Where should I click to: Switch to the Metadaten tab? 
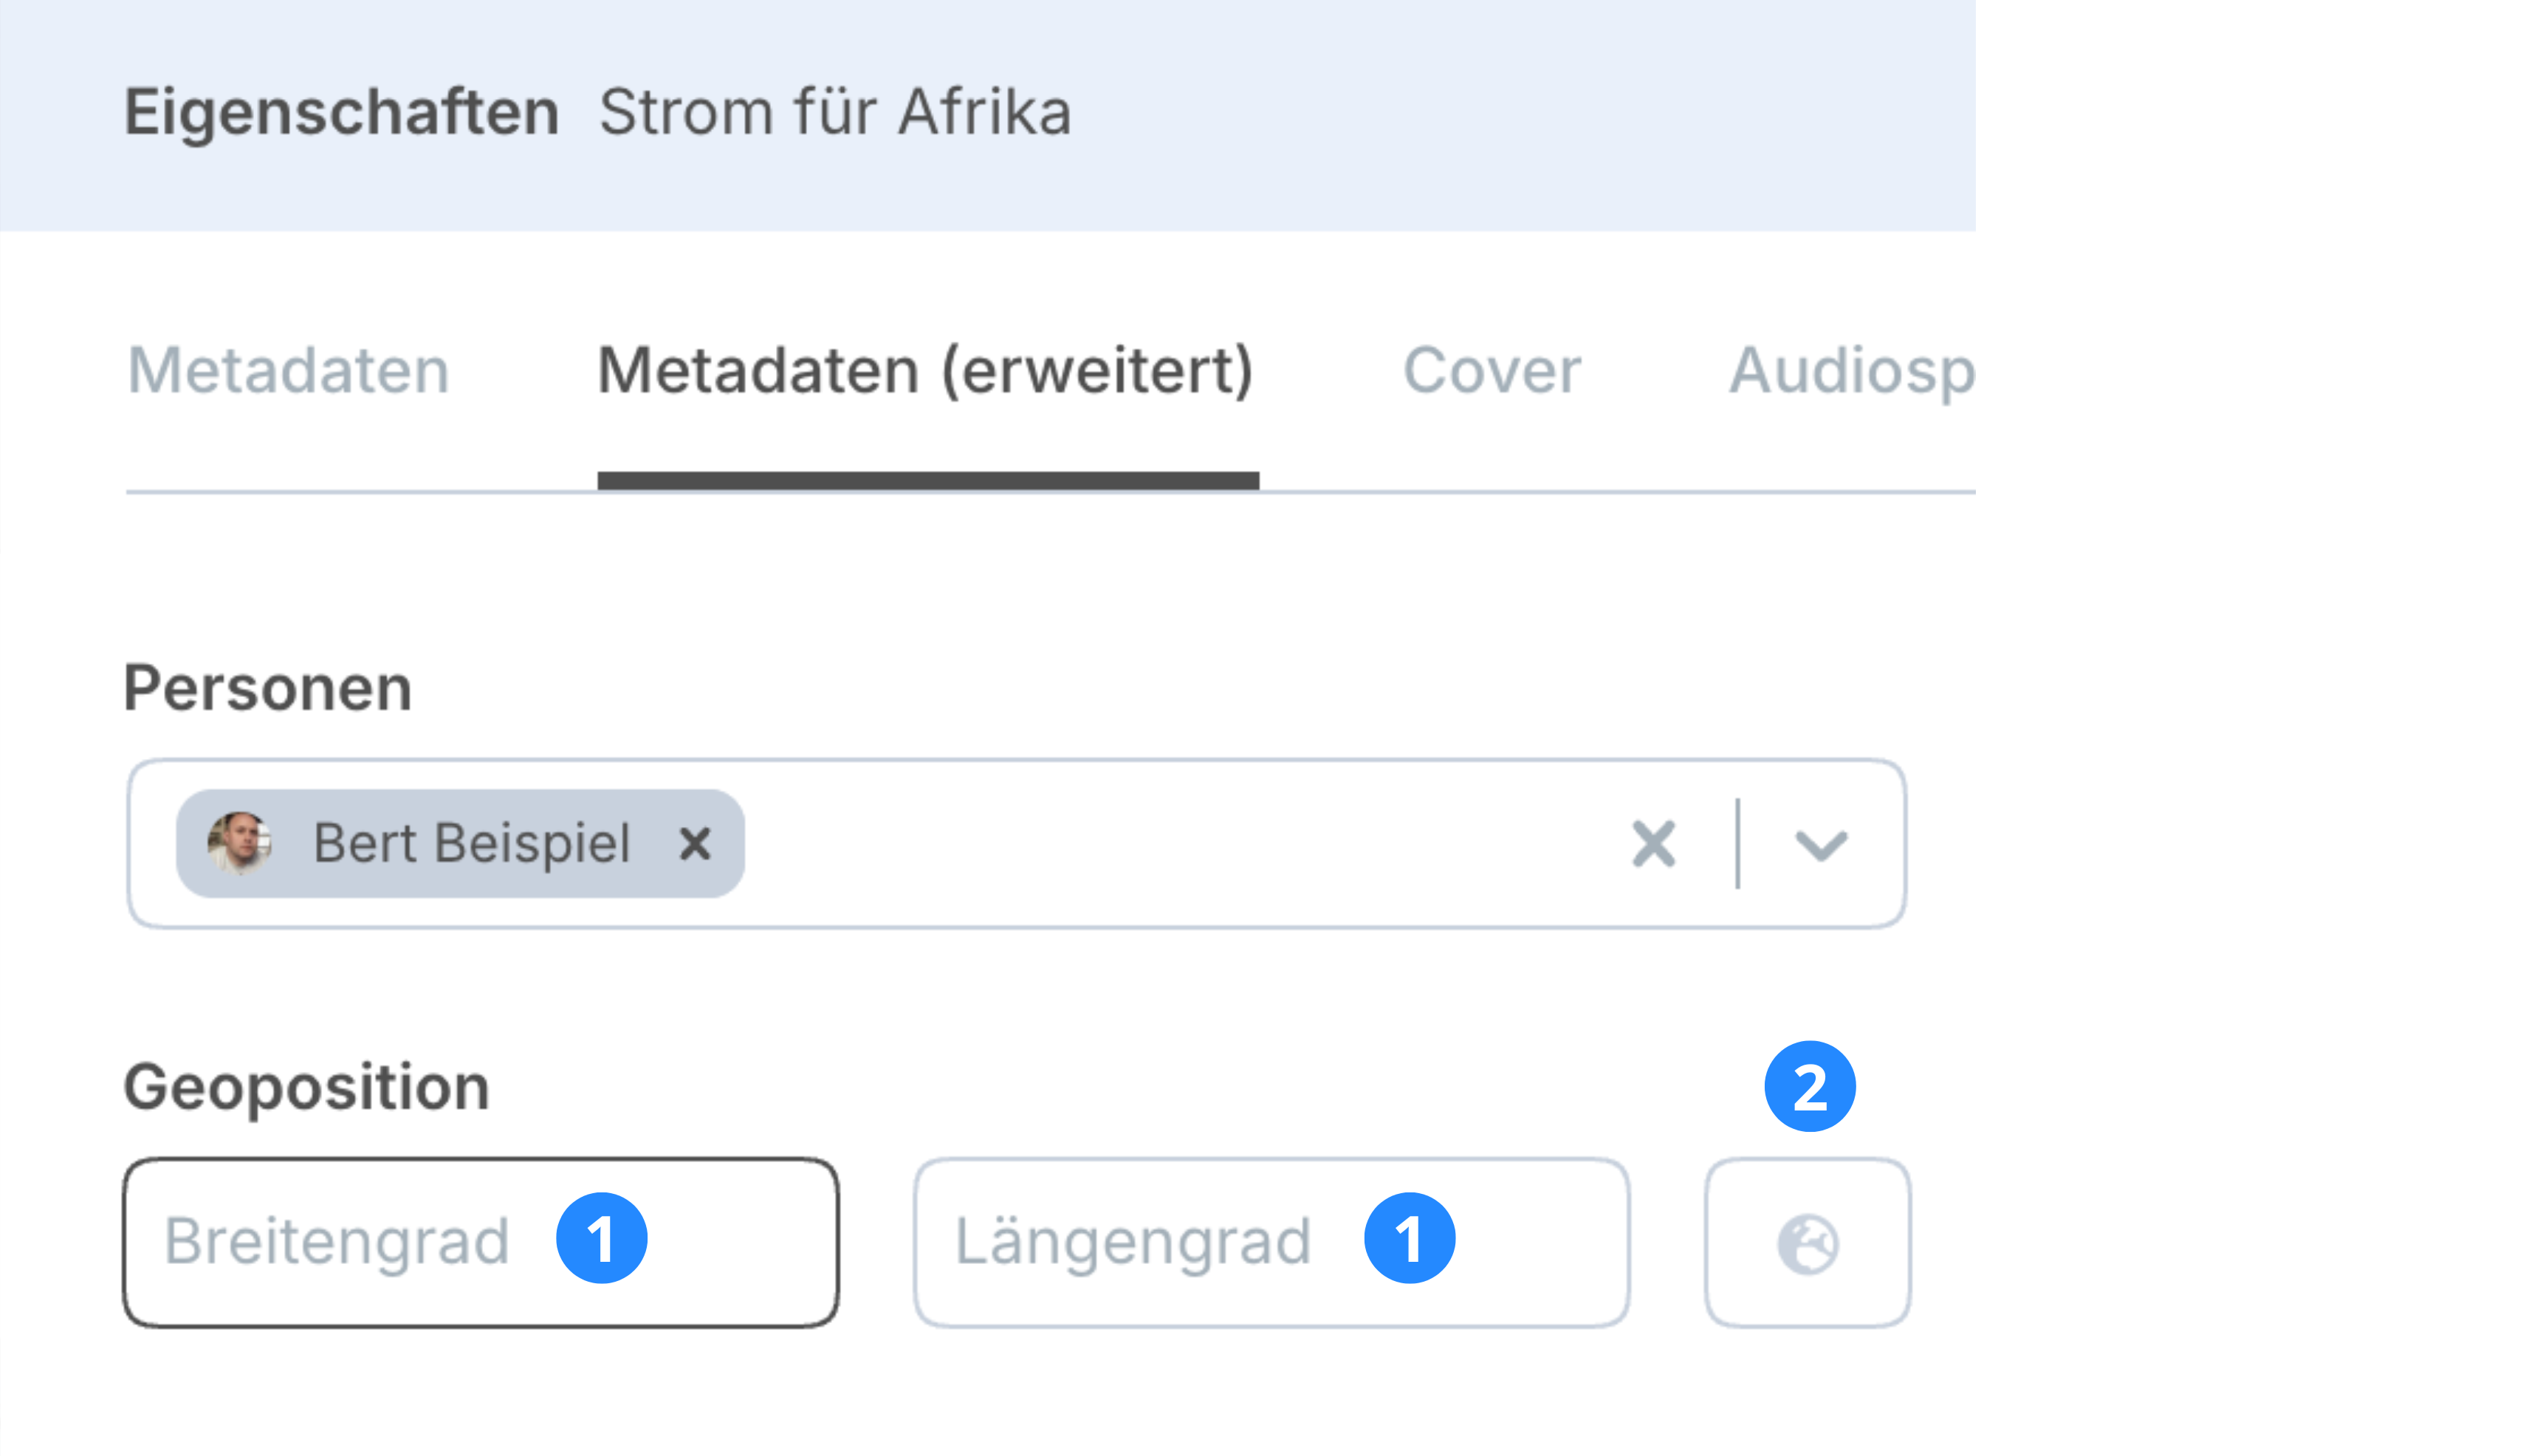[288, 371]
